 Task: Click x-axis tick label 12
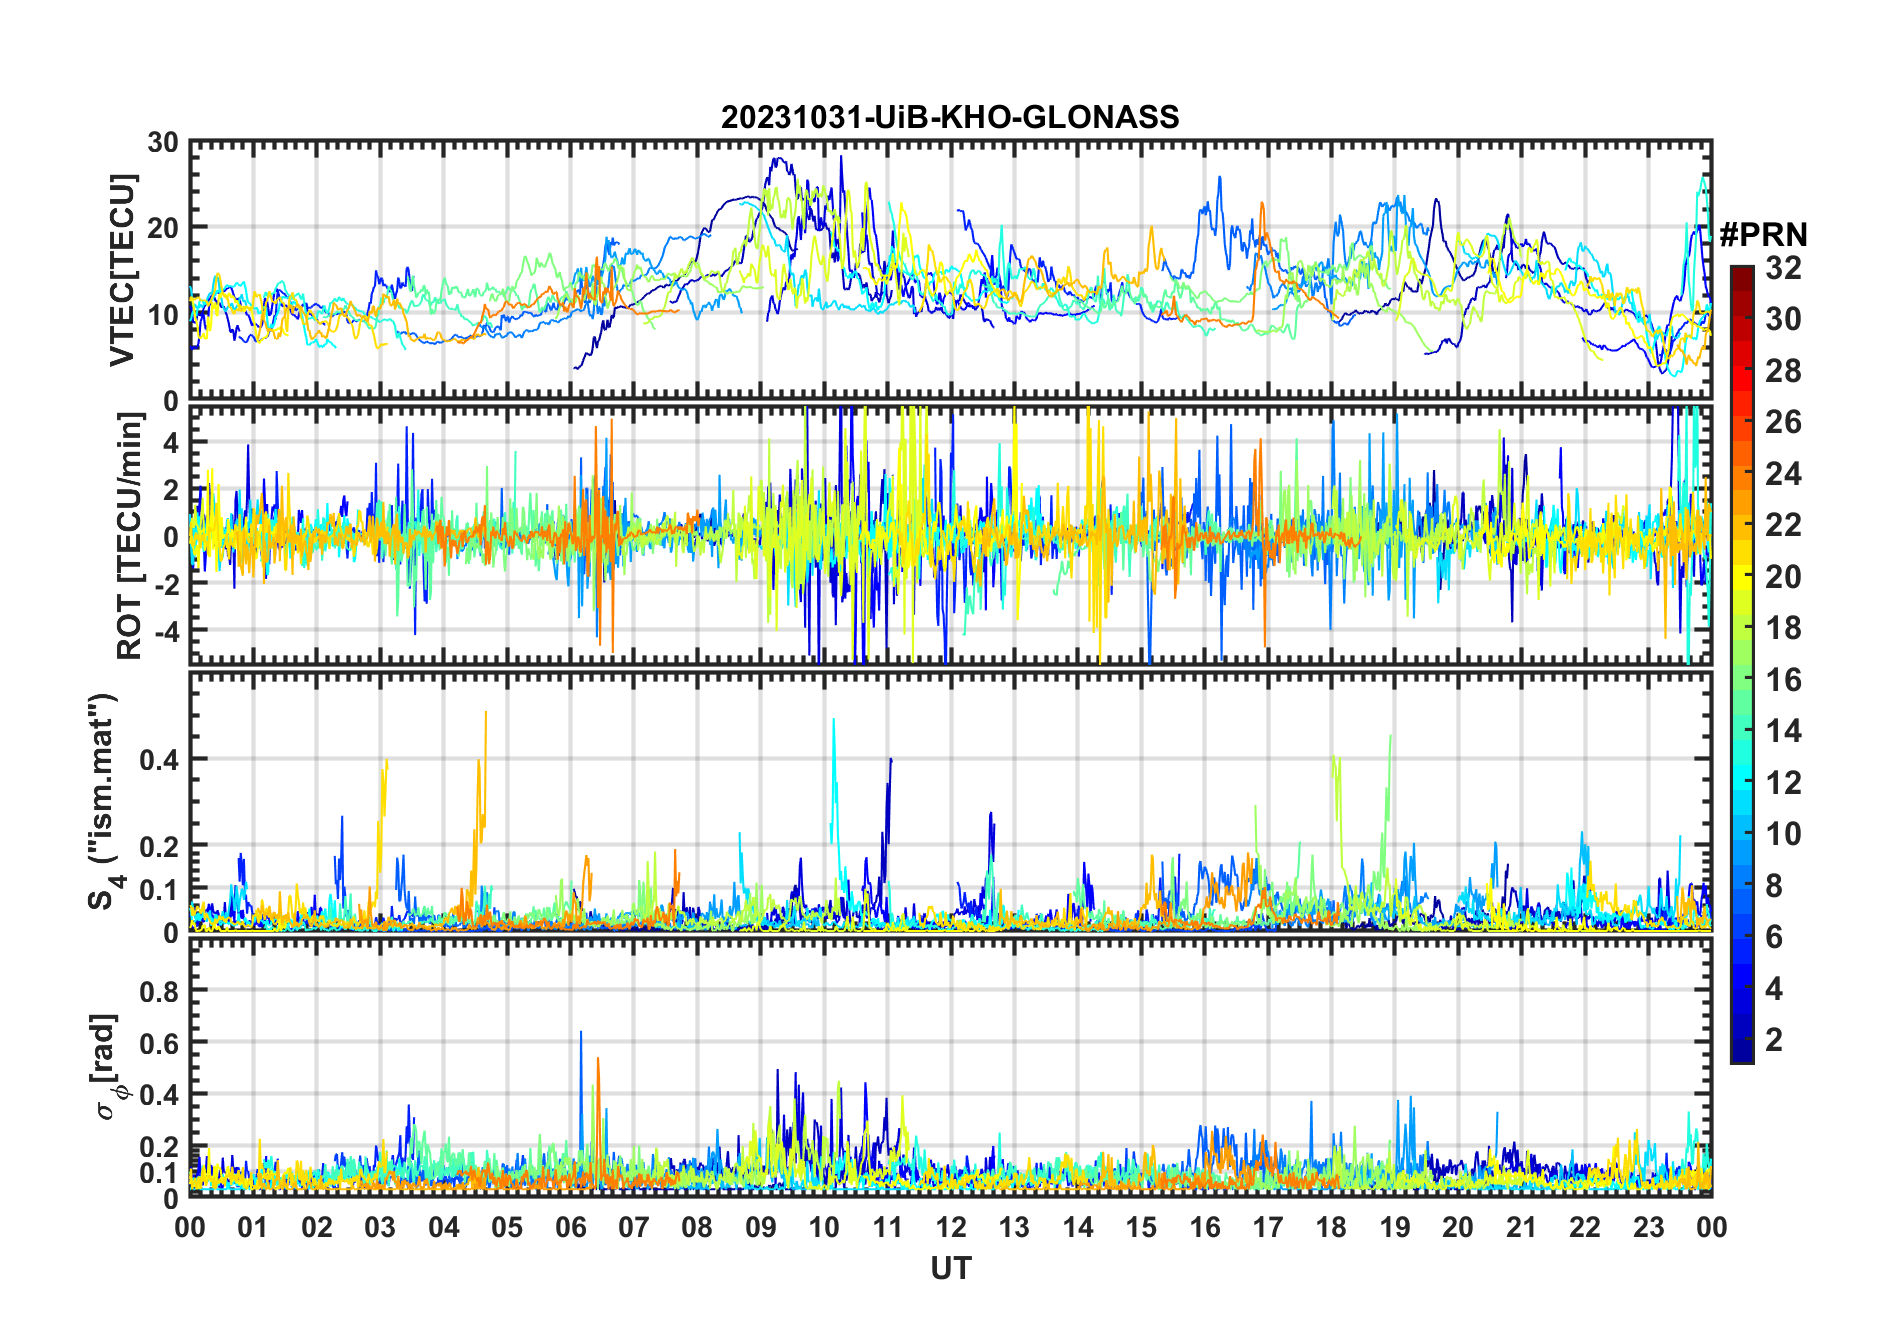(x=950, y=1227)
